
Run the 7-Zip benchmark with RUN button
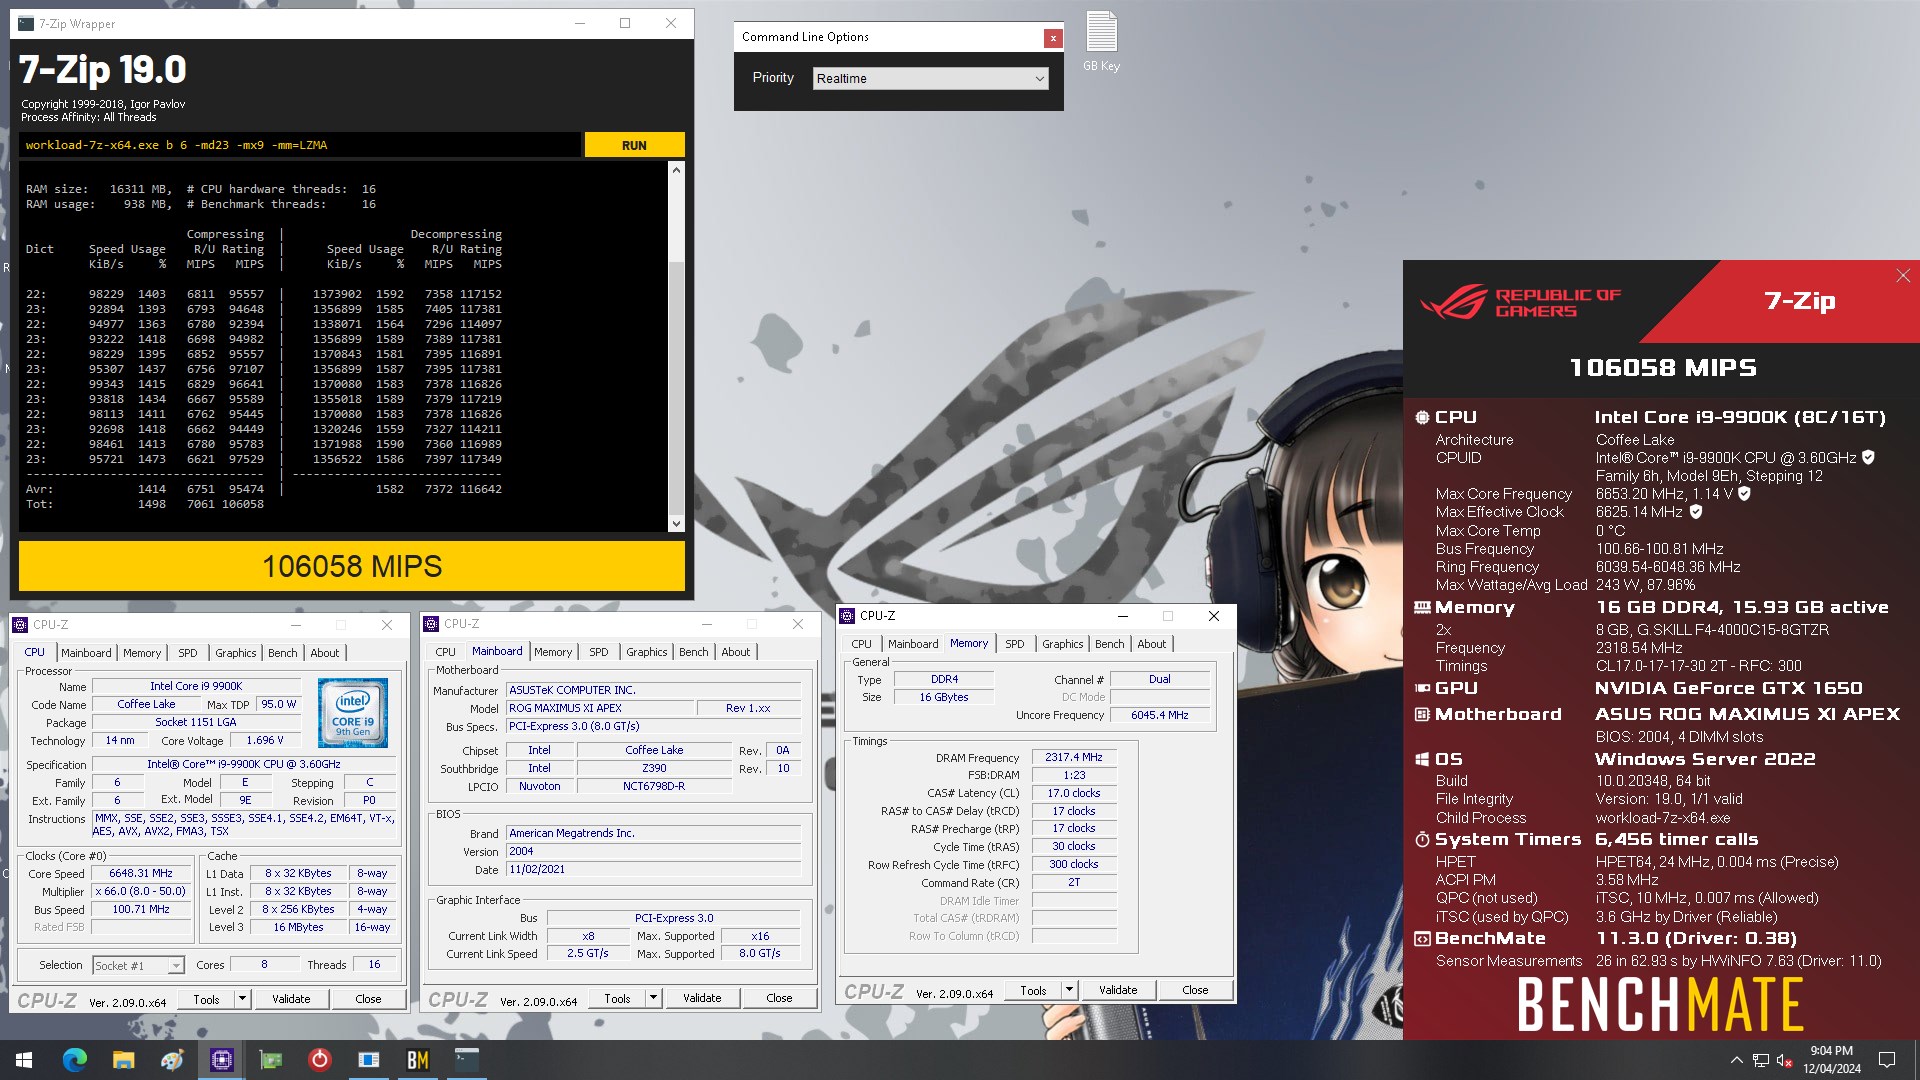tap(634, 145)
